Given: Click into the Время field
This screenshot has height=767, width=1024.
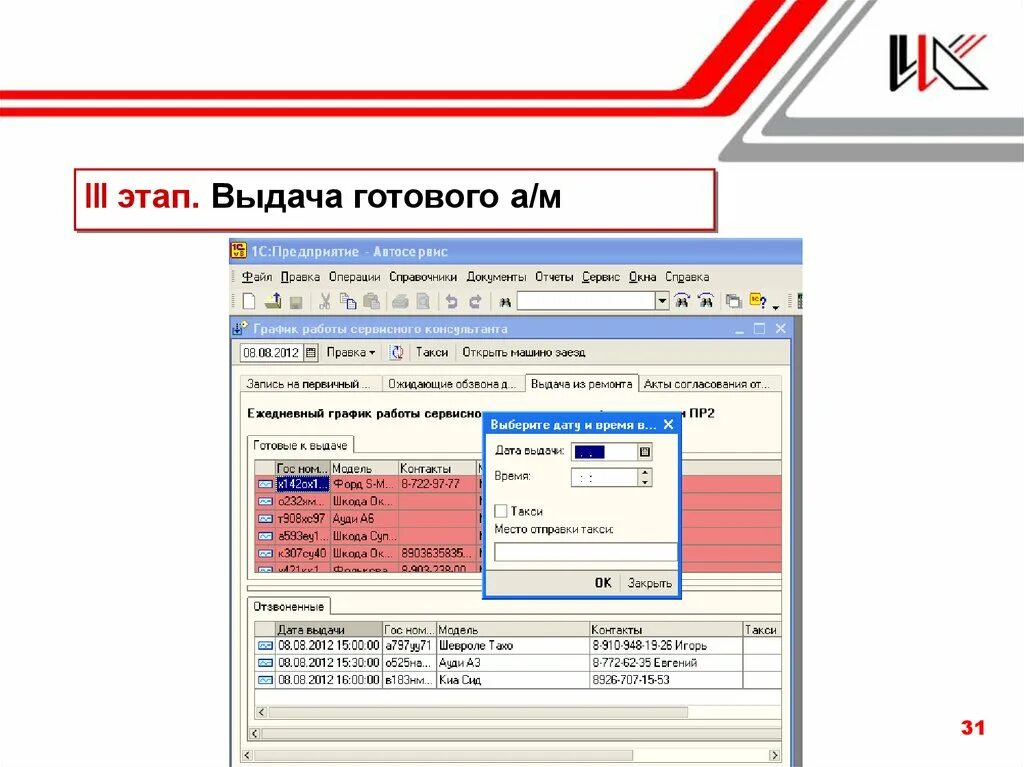Looking at the screenshot, I should tap(604, 478).
